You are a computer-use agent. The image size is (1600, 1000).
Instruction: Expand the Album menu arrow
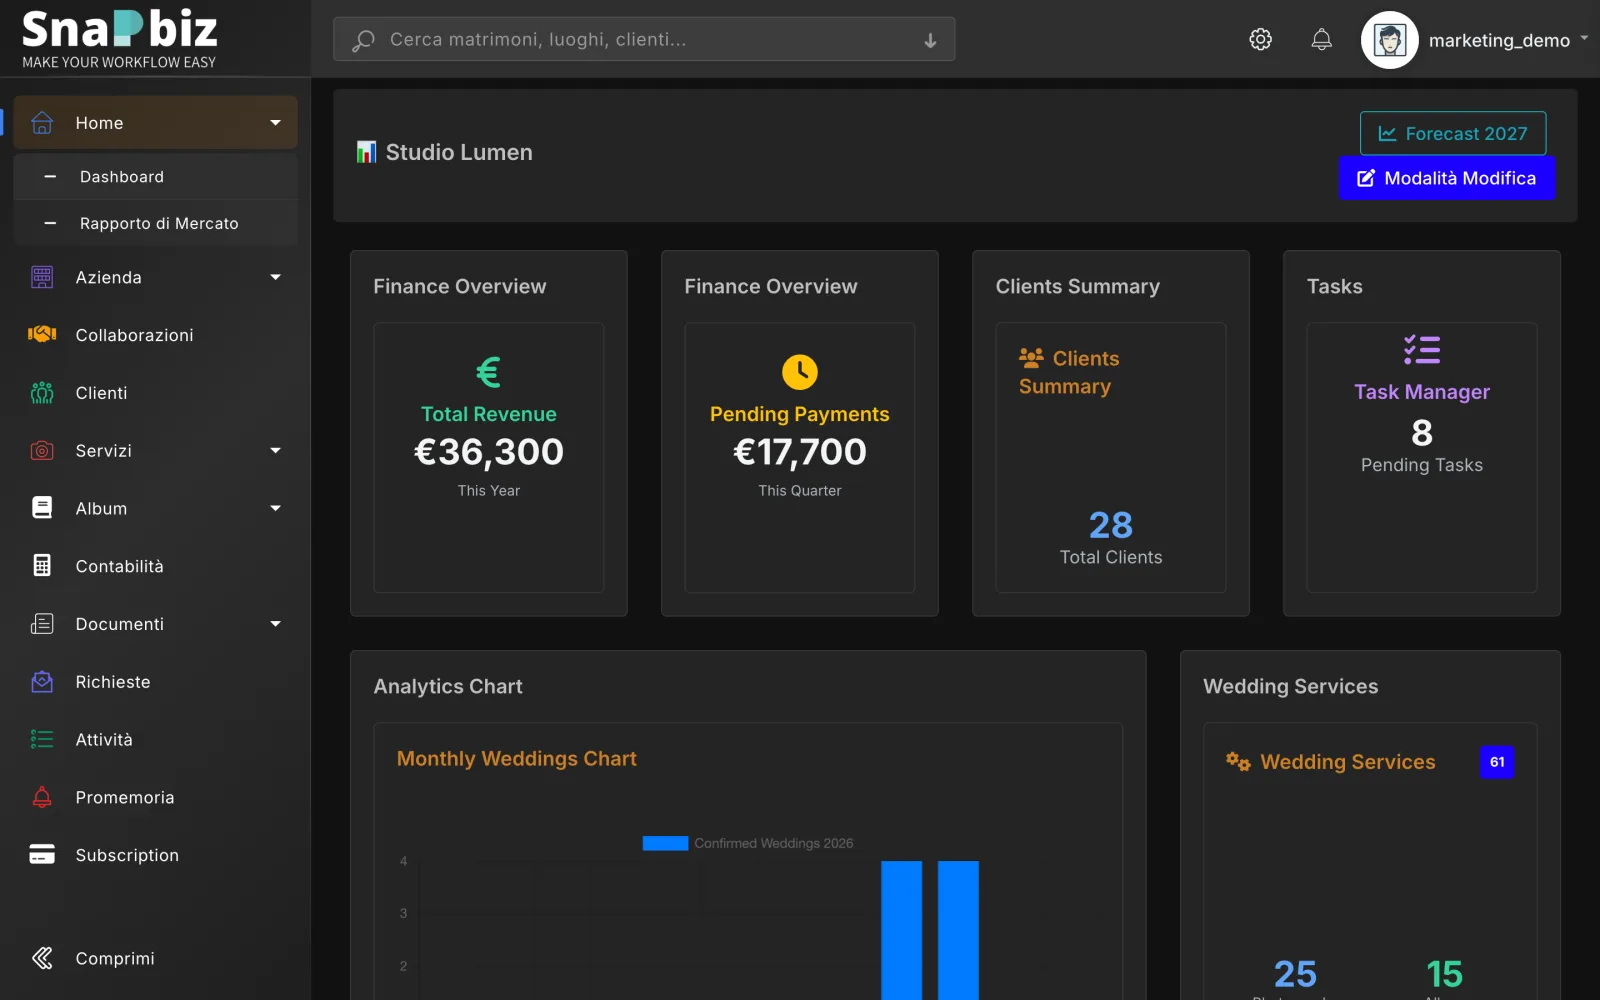point(276,508)
